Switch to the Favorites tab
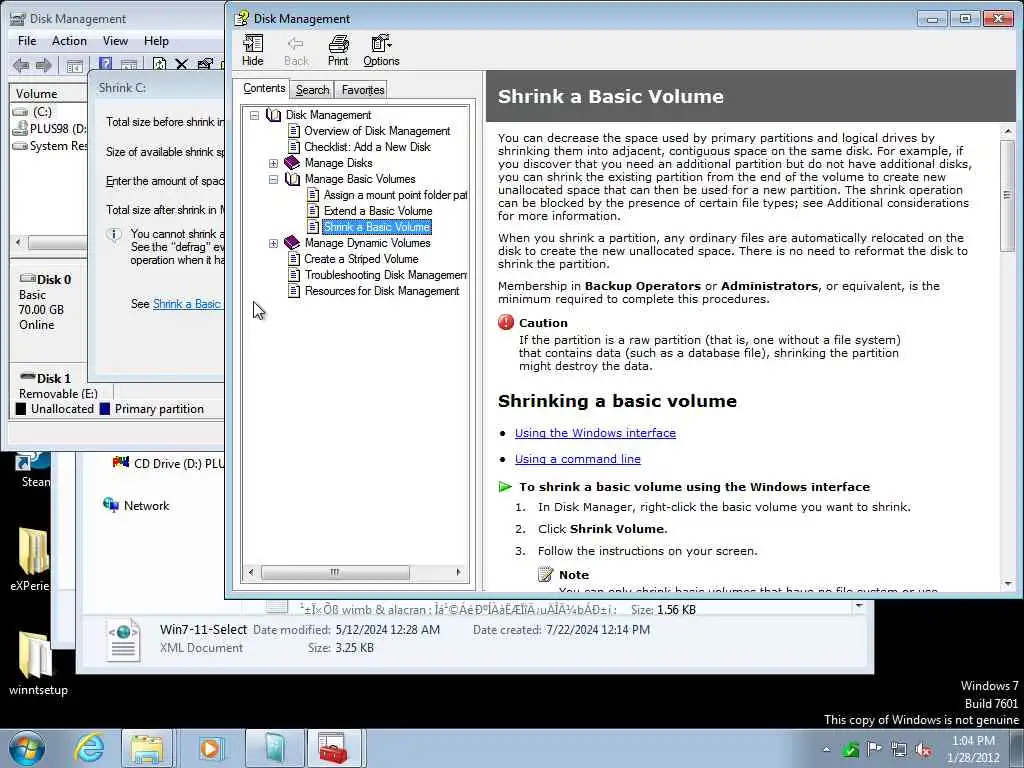1024x768 pixels. [362, 89]
